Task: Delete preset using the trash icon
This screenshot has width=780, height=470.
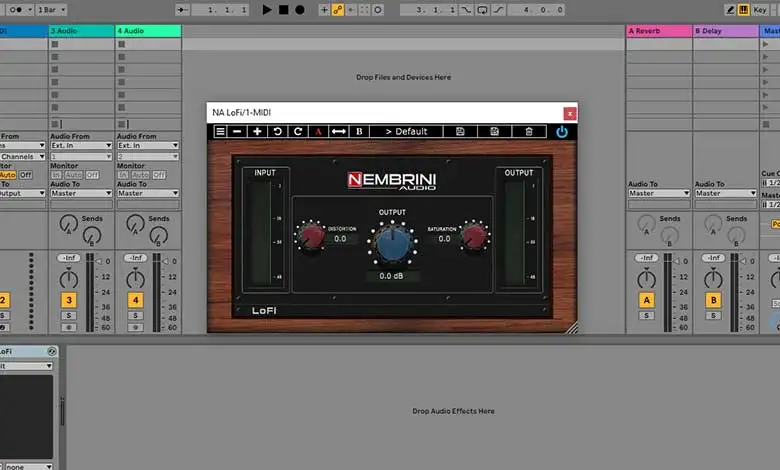Action: [529, 131]
